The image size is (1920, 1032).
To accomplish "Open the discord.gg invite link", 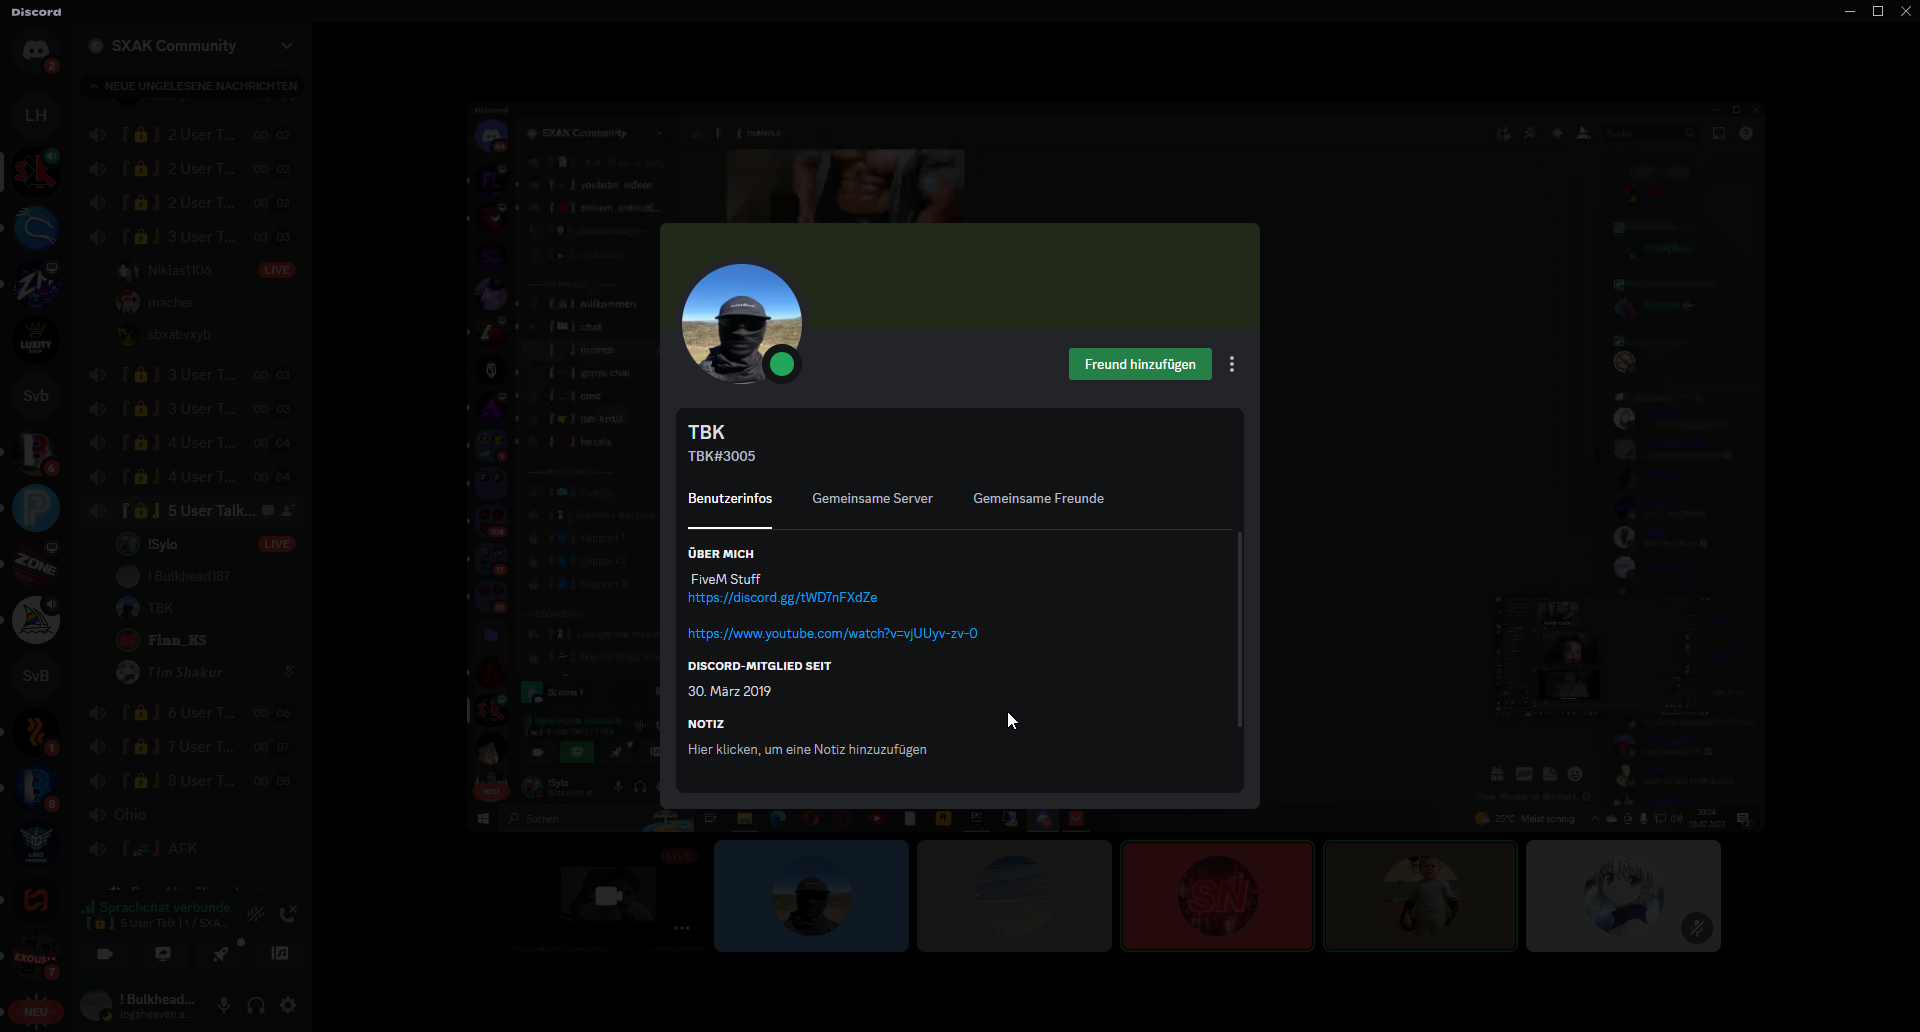I will click(782, 597).
